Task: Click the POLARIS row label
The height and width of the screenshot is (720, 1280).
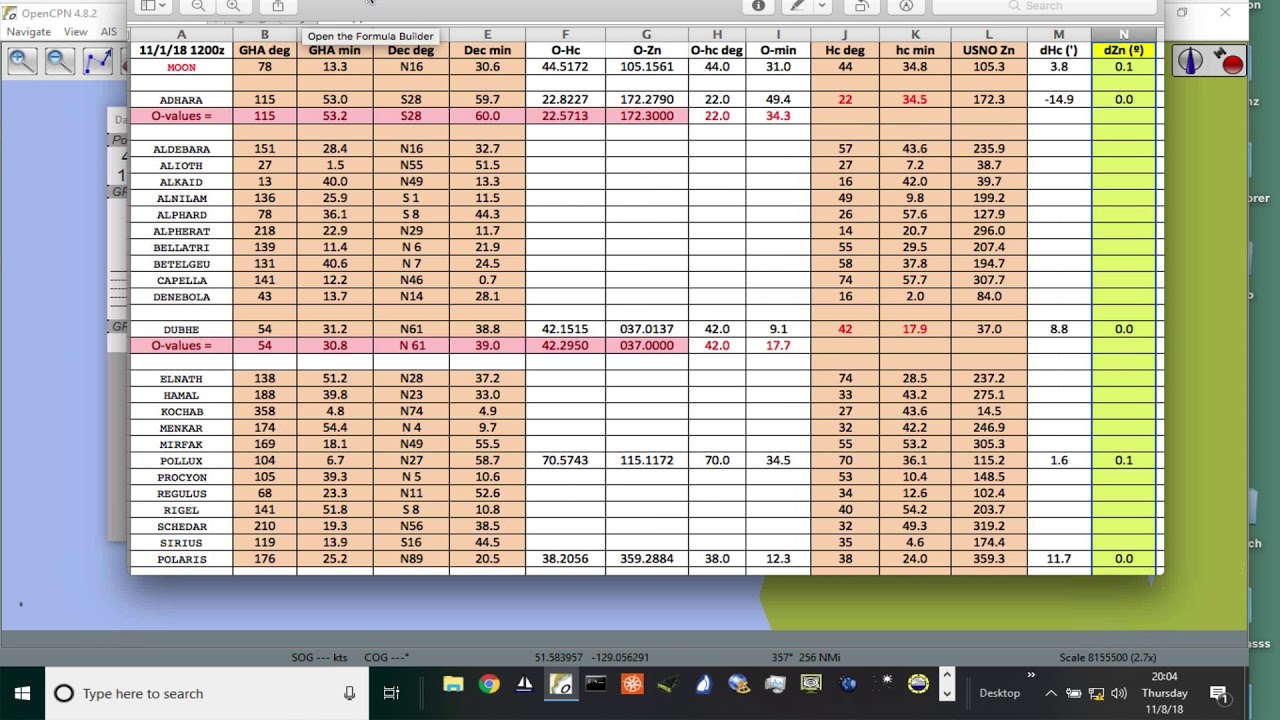Action: pyautogui.click(x=181, y=559)
